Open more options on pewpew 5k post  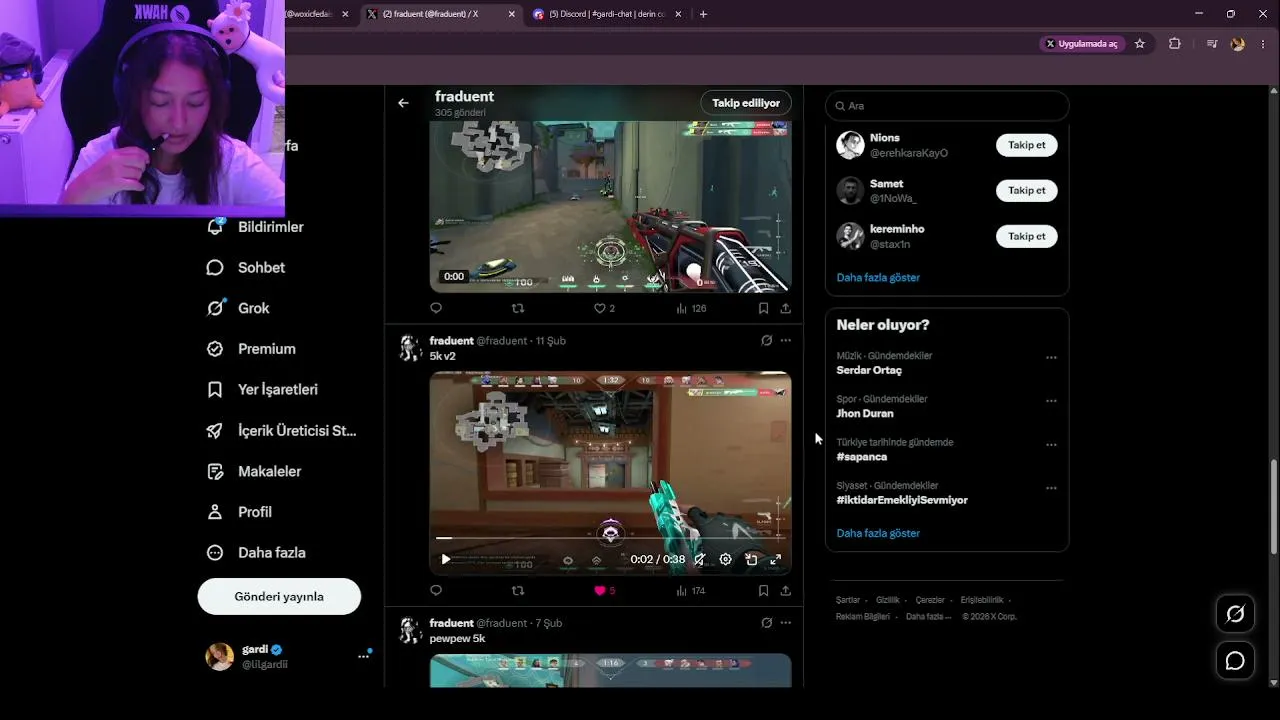786,623
